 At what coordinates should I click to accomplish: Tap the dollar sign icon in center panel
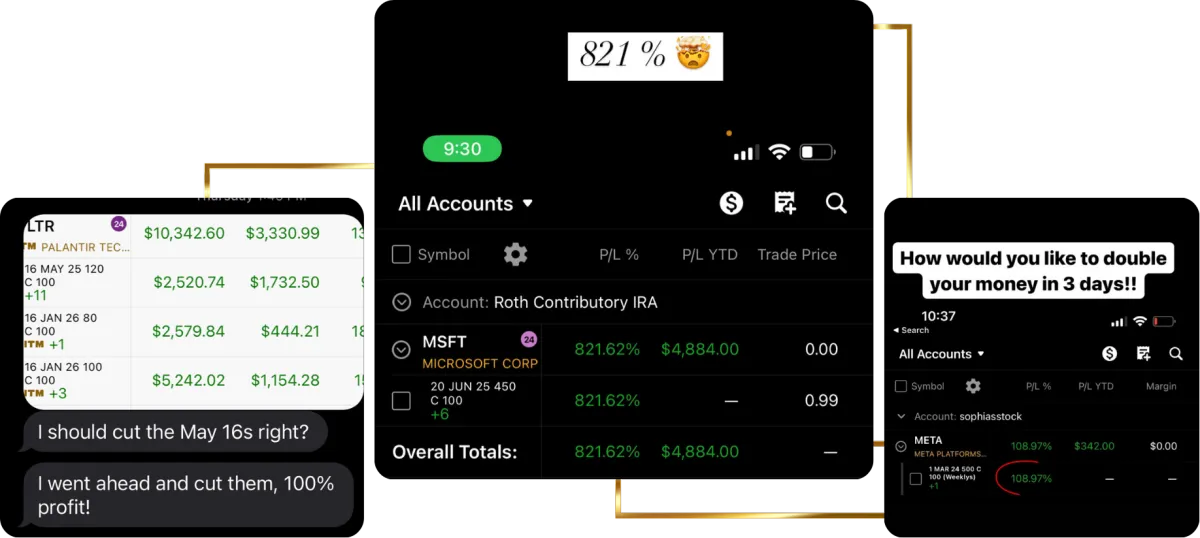(x=731, y=203)
